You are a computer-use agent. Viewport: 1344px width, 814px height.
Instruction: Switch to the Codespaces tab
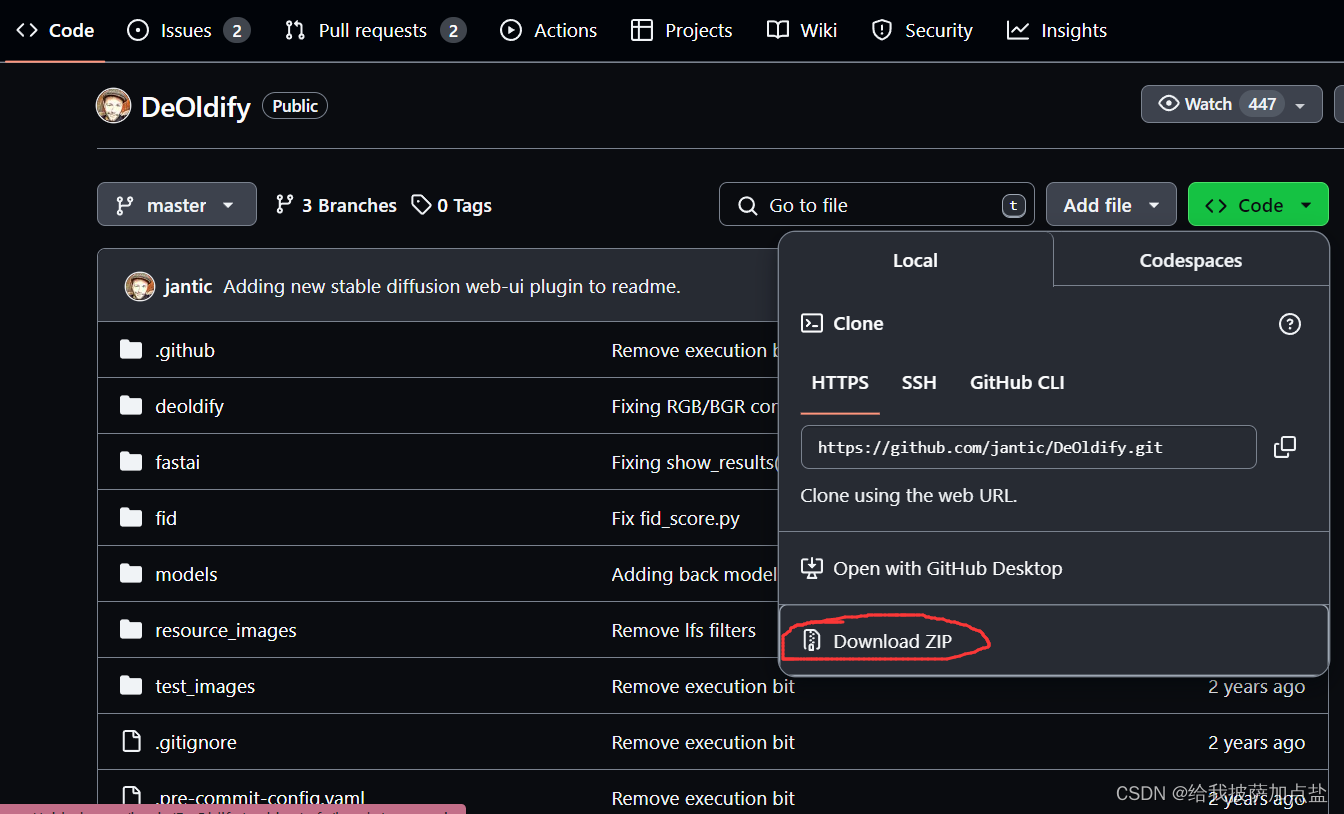[x=1190, y=260]
